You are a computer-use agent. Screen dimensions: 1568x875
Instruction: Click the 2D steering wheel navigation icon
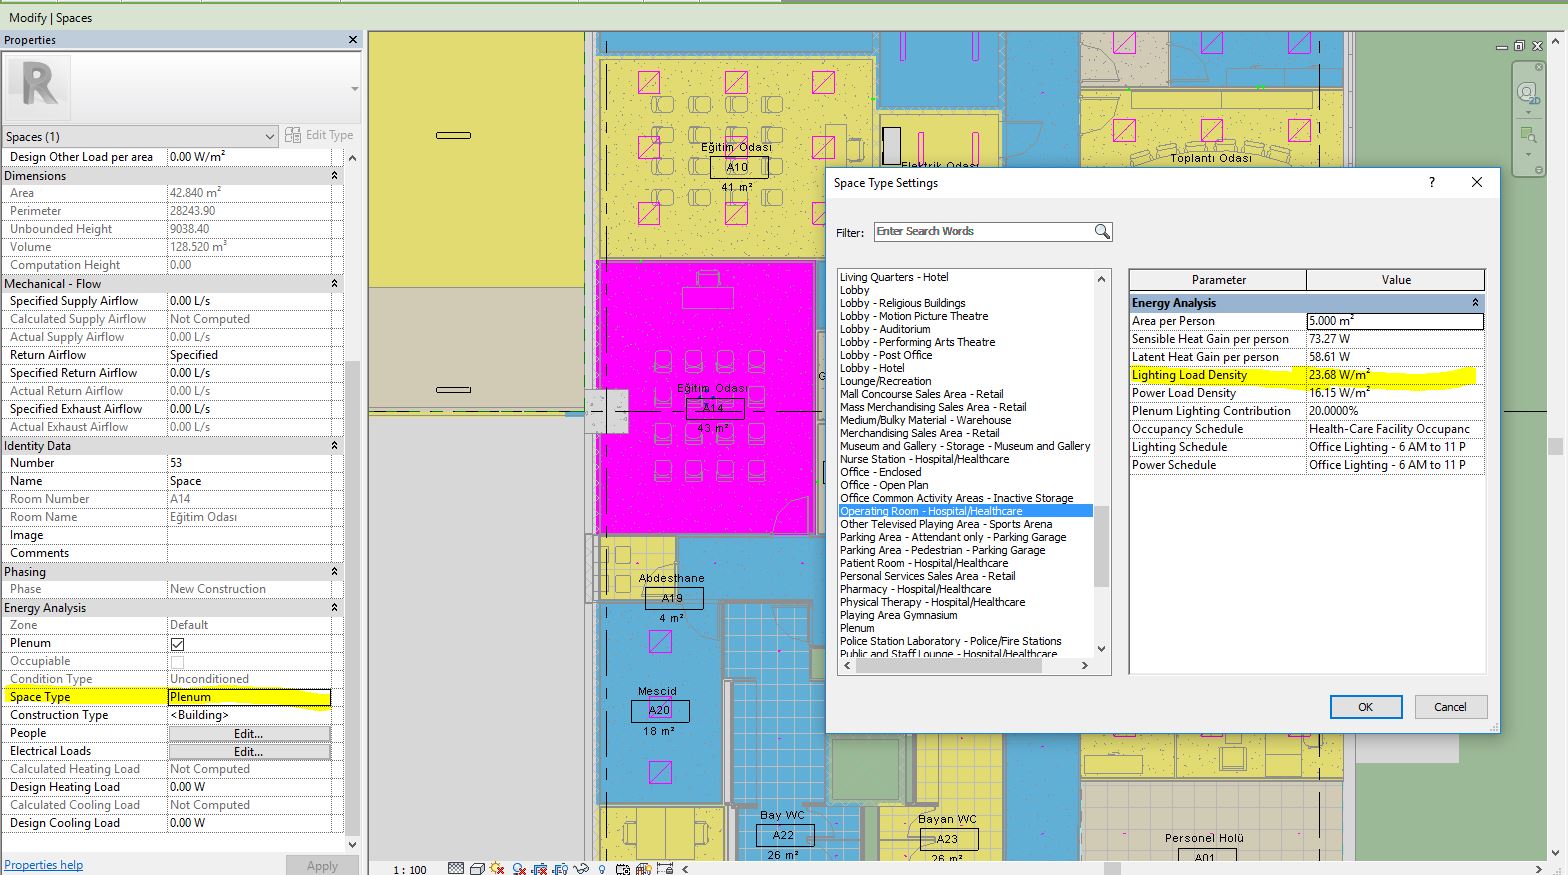[1528, 93]
